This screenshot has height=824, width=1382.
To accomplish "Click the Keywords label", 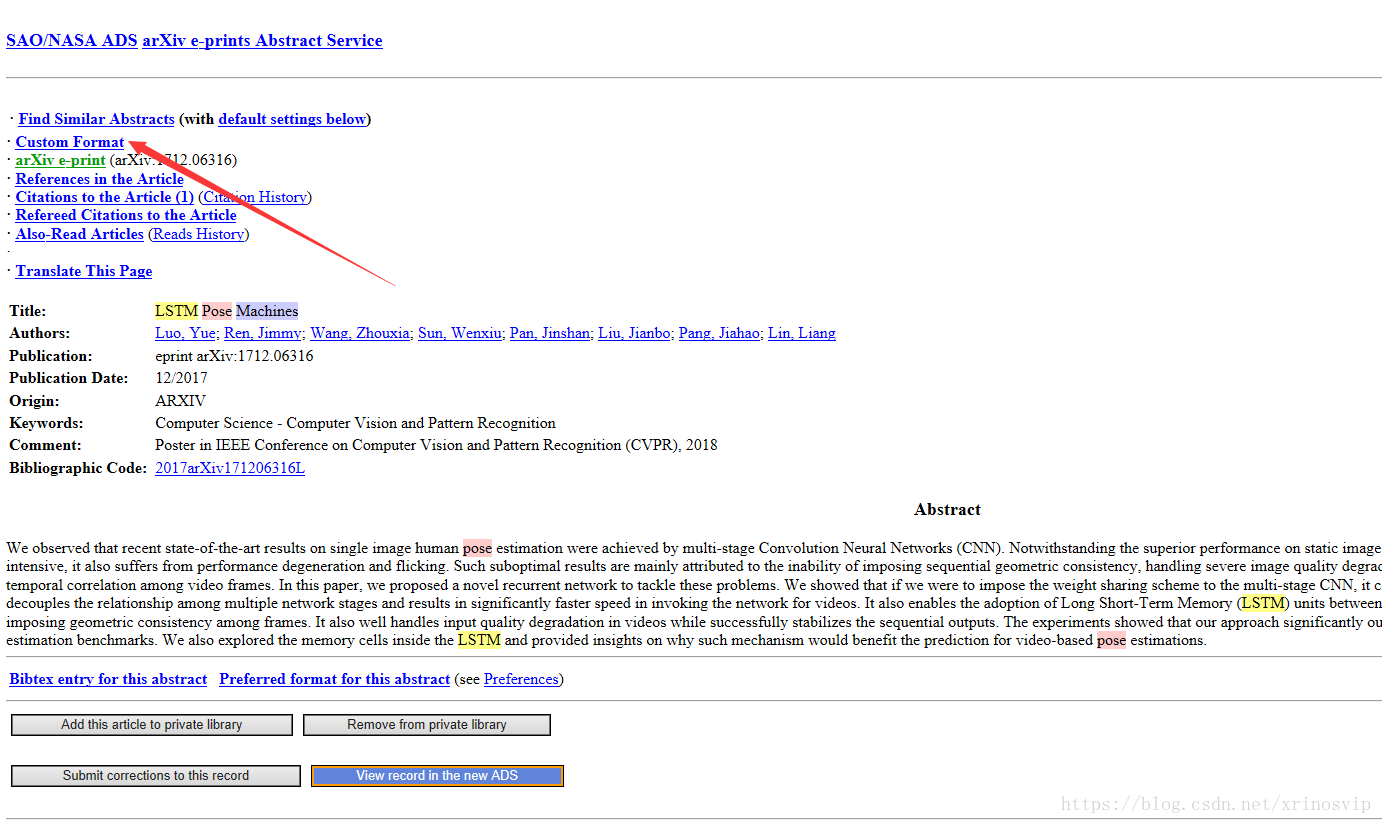I will [x=46, y=423].
